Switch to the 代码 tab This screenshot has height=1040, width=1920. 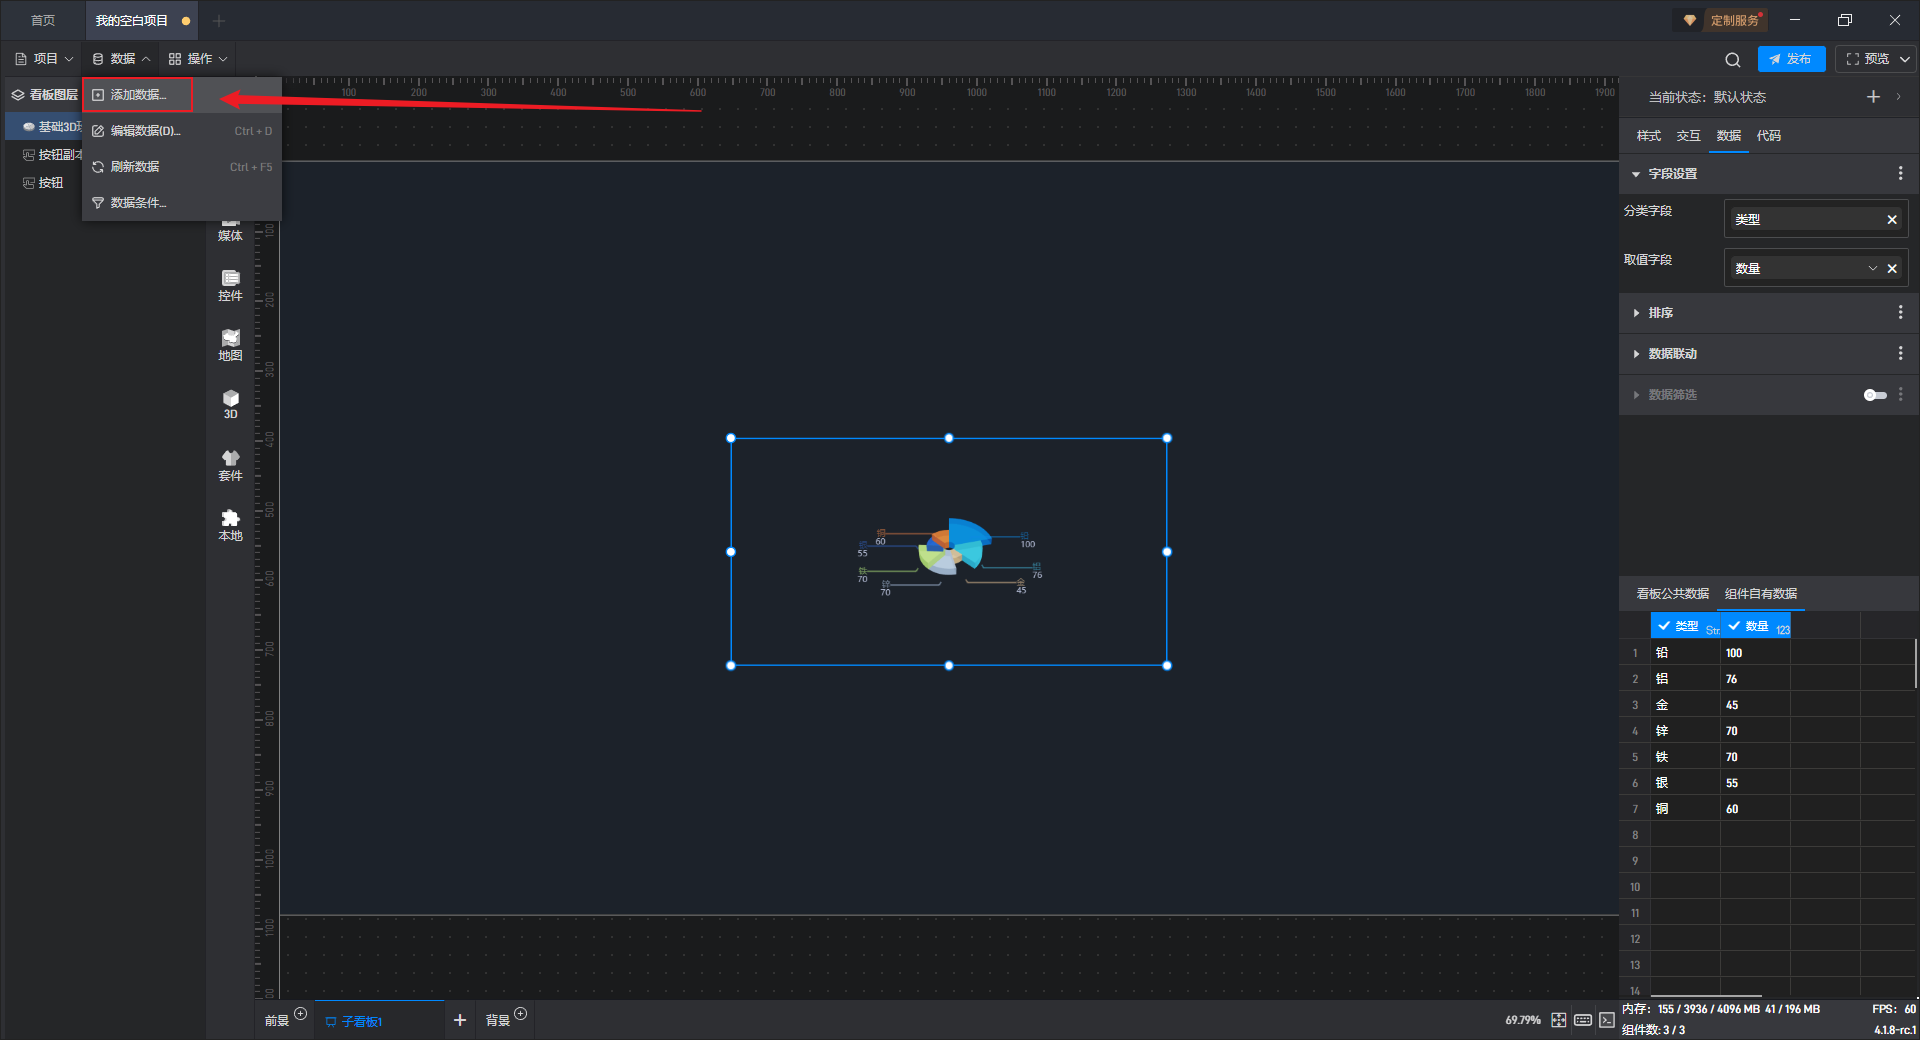point(1769,136)
